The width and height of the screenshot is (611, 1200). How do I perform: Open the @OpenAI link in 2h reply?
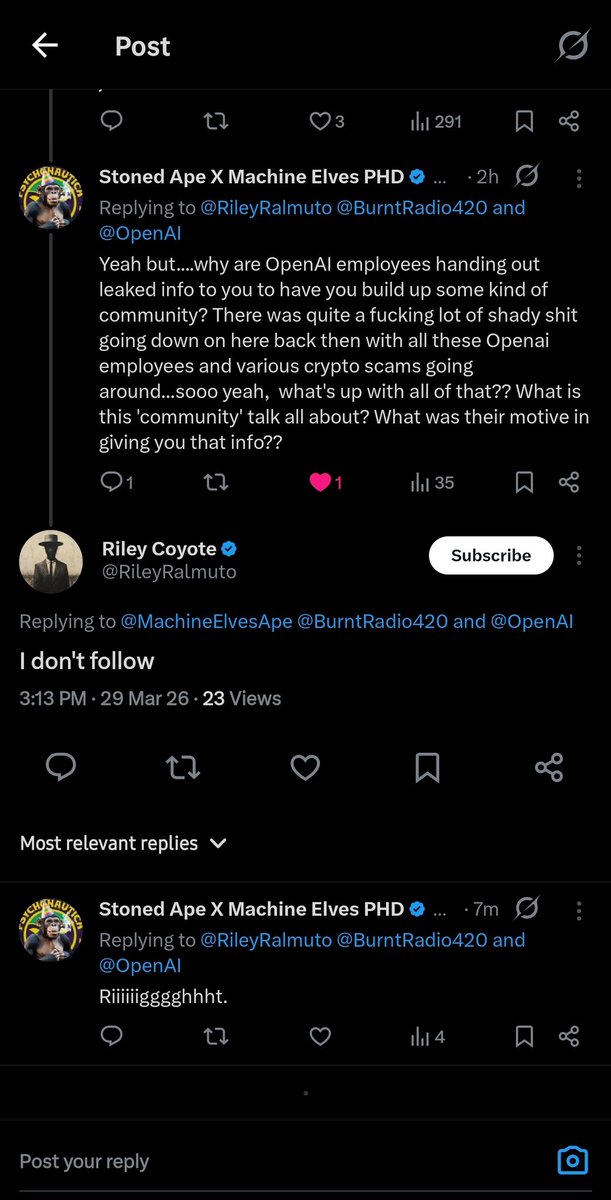[135, 234]
